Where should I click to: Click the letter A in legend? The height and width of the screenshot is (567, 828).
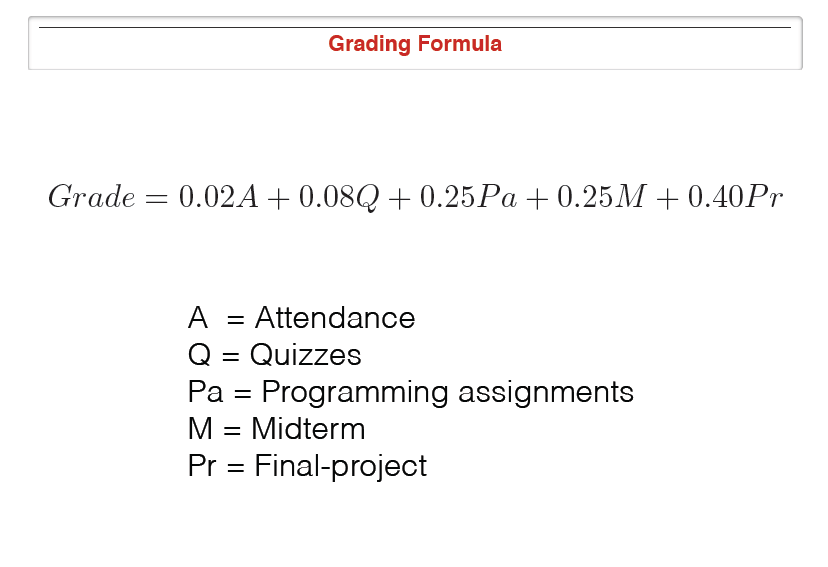(x=197, y=318)
